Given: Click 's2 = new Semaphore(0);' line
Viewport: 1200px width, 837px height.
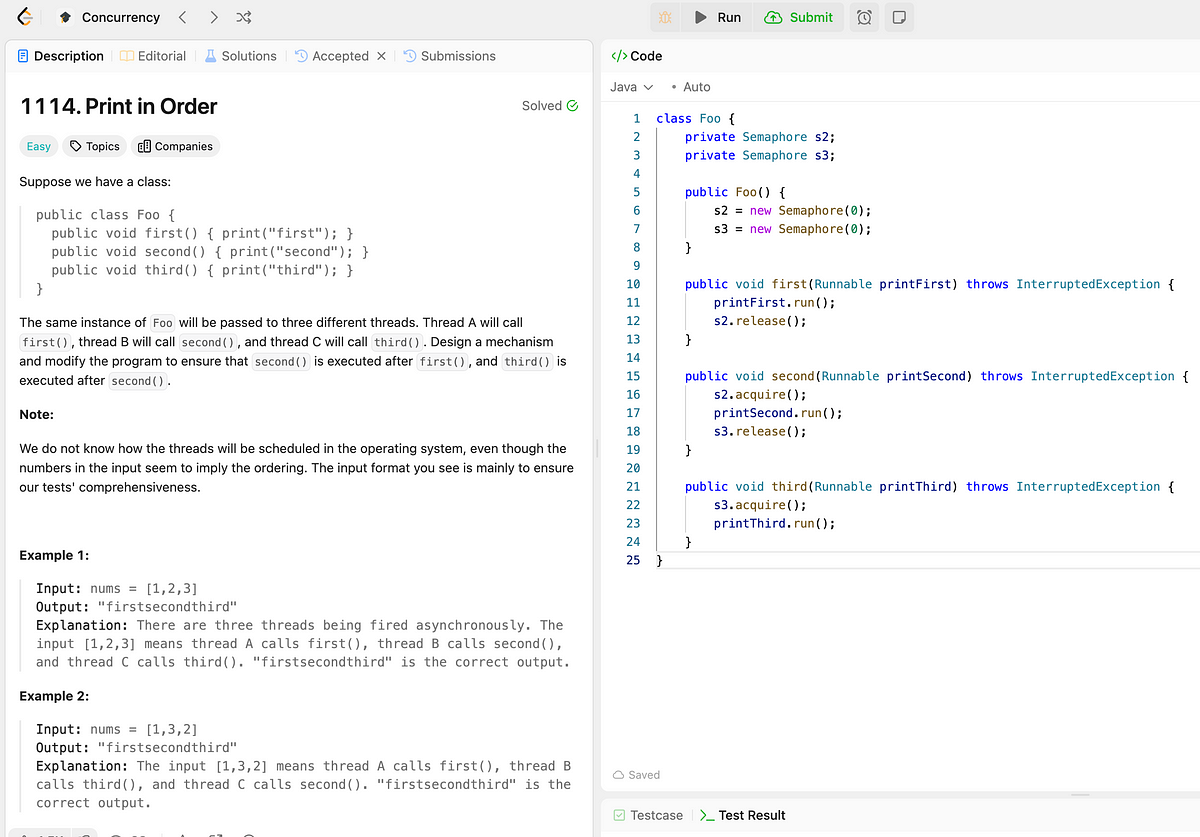Looking at the screenshot, I should click(x=793, y=210).
